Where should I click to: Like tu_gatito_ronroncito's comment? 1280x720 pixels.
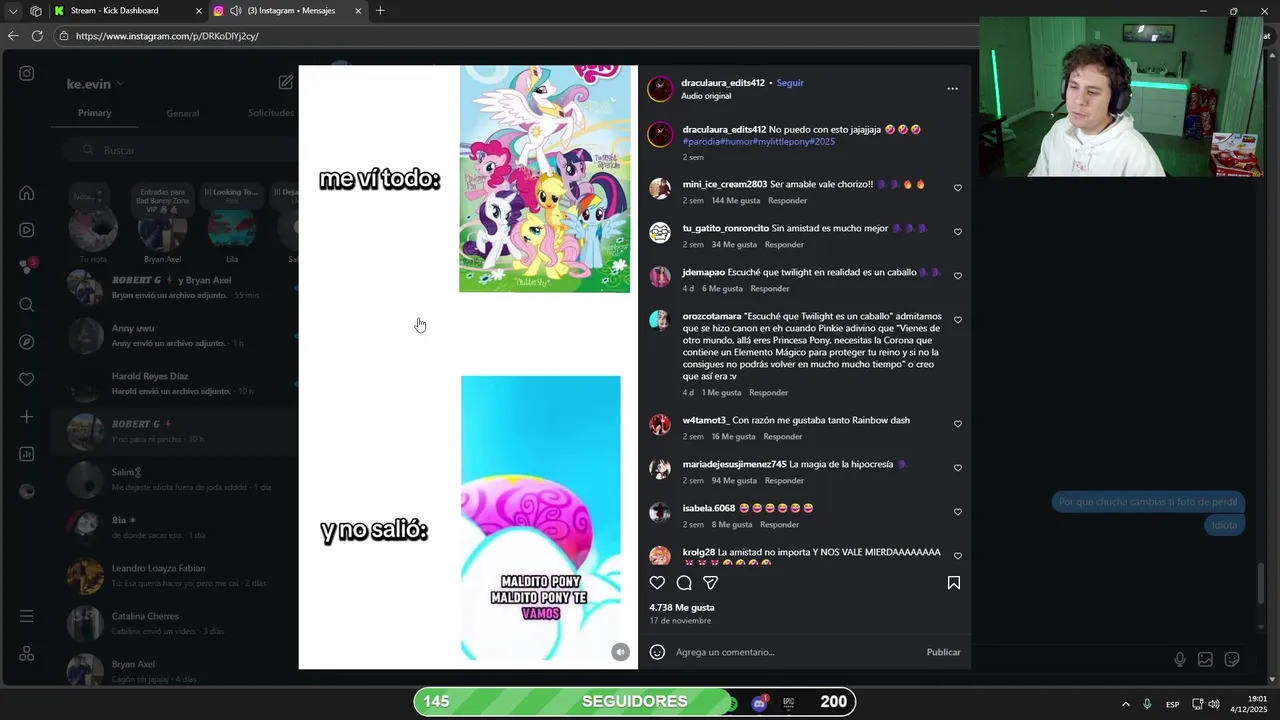click(957, 232)
